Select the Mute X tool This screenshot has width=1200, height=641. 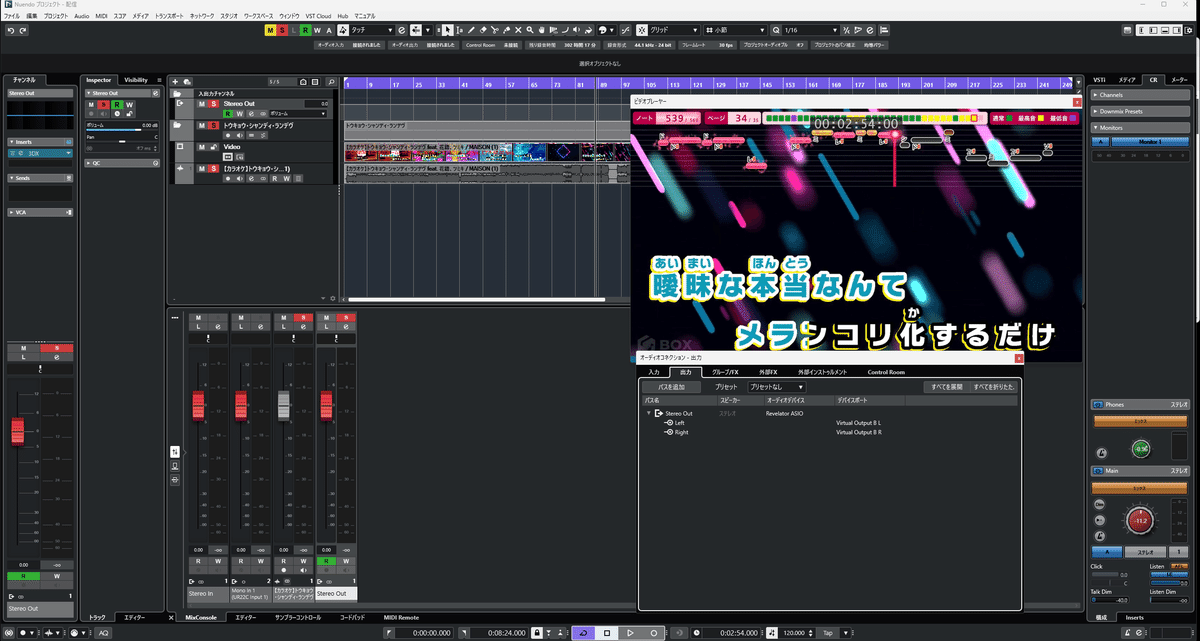(518, 31)
